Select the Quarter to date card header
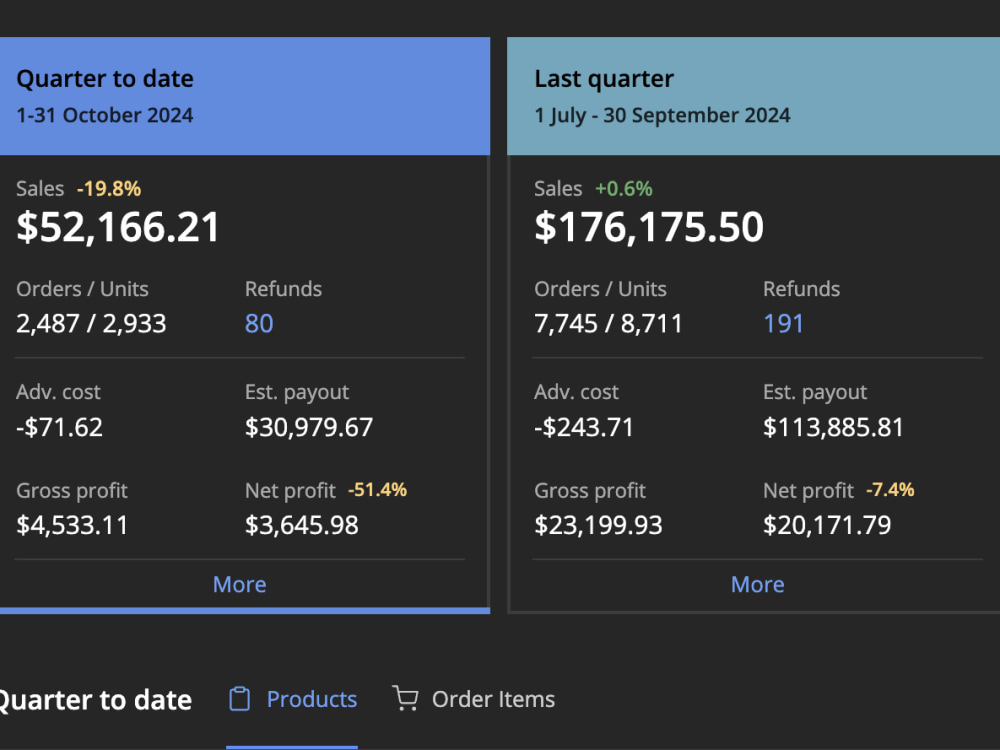1000x750 pixels. point(245,96)
